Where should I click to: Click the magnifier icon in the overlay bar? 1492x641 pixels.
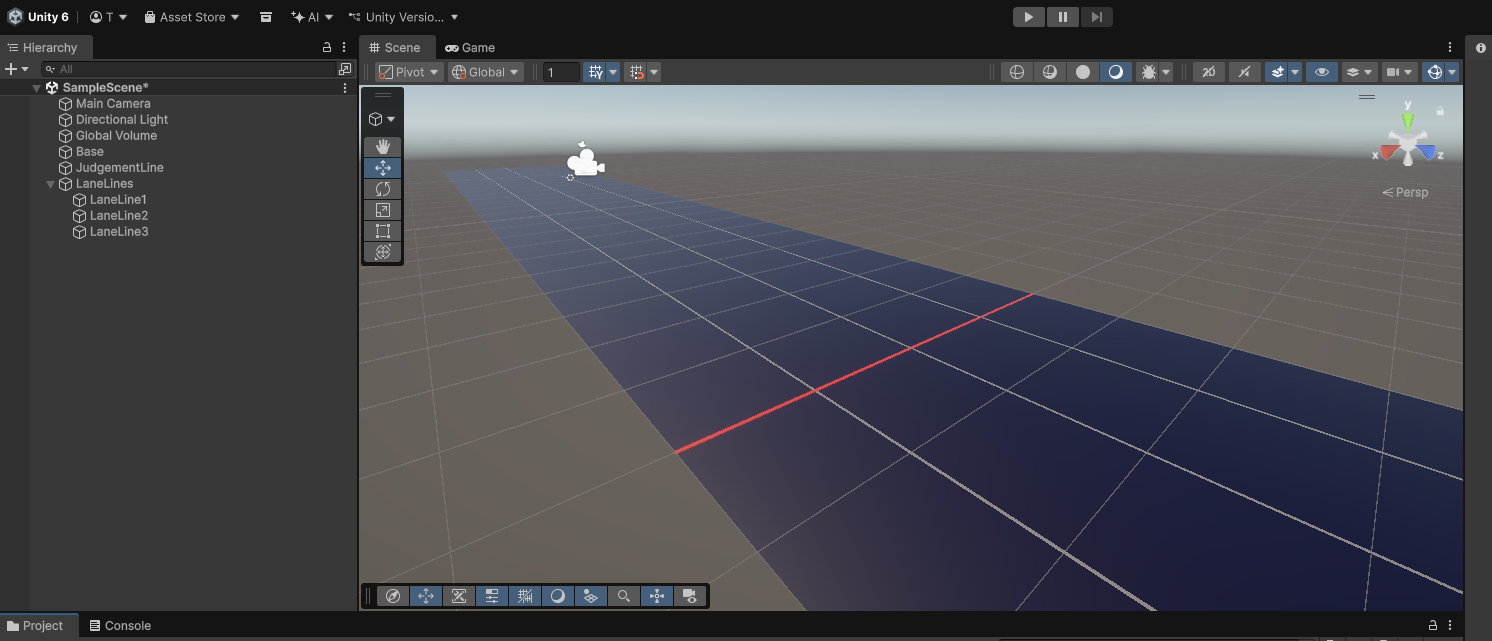coord(624,596)
